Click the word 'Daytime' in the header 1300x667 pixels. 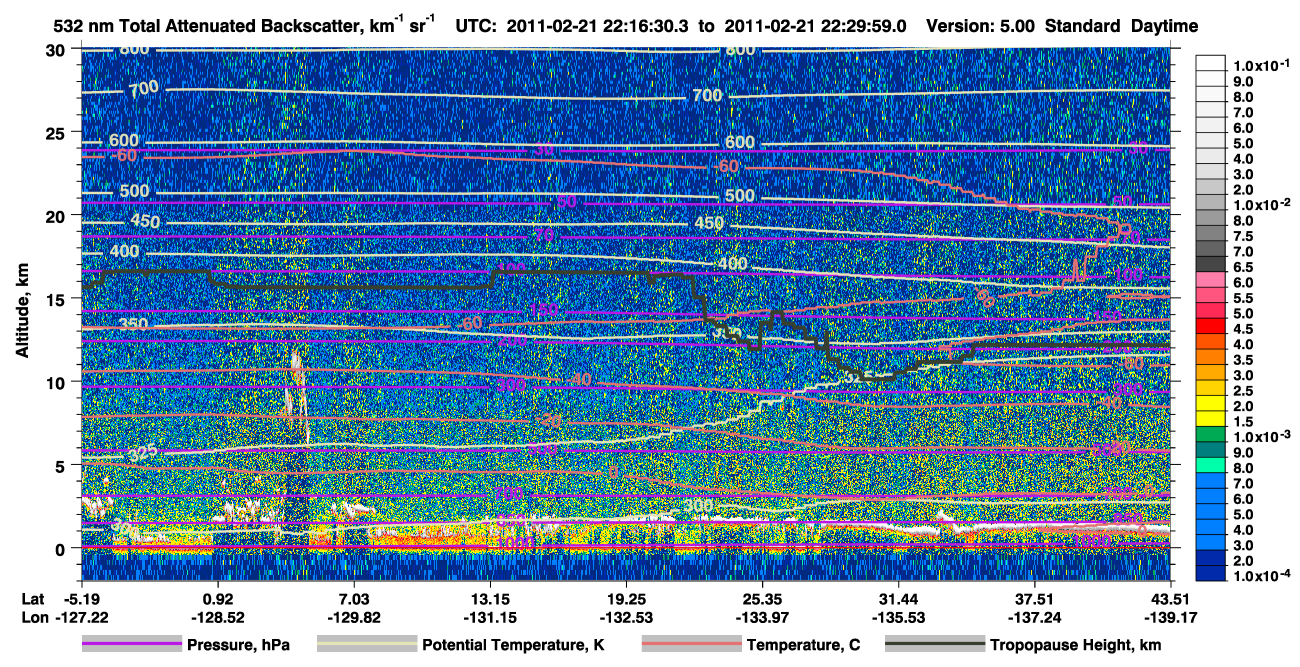tap(1165, 26)
